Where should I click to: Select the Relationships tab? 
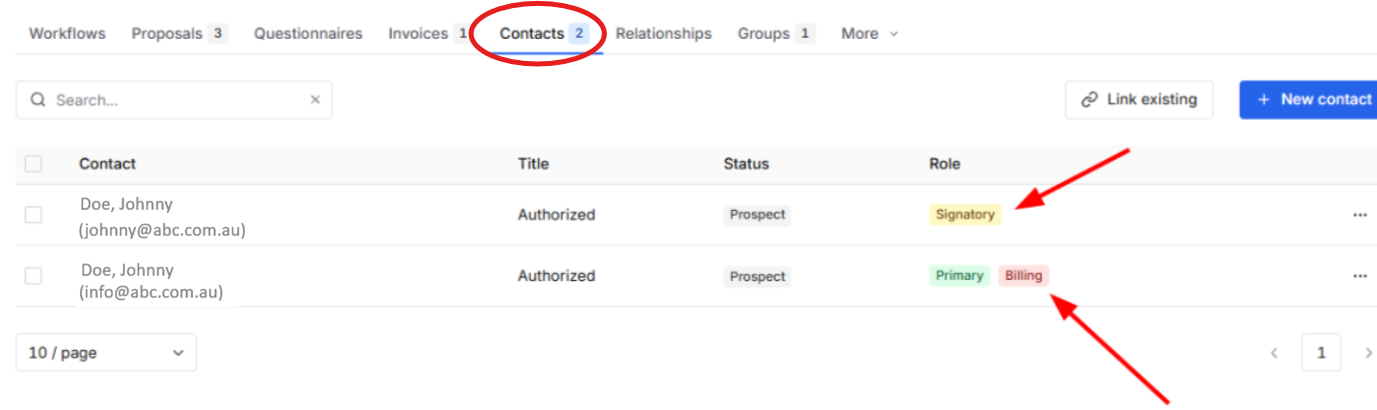pyautogui.click(x=664, y=33)
